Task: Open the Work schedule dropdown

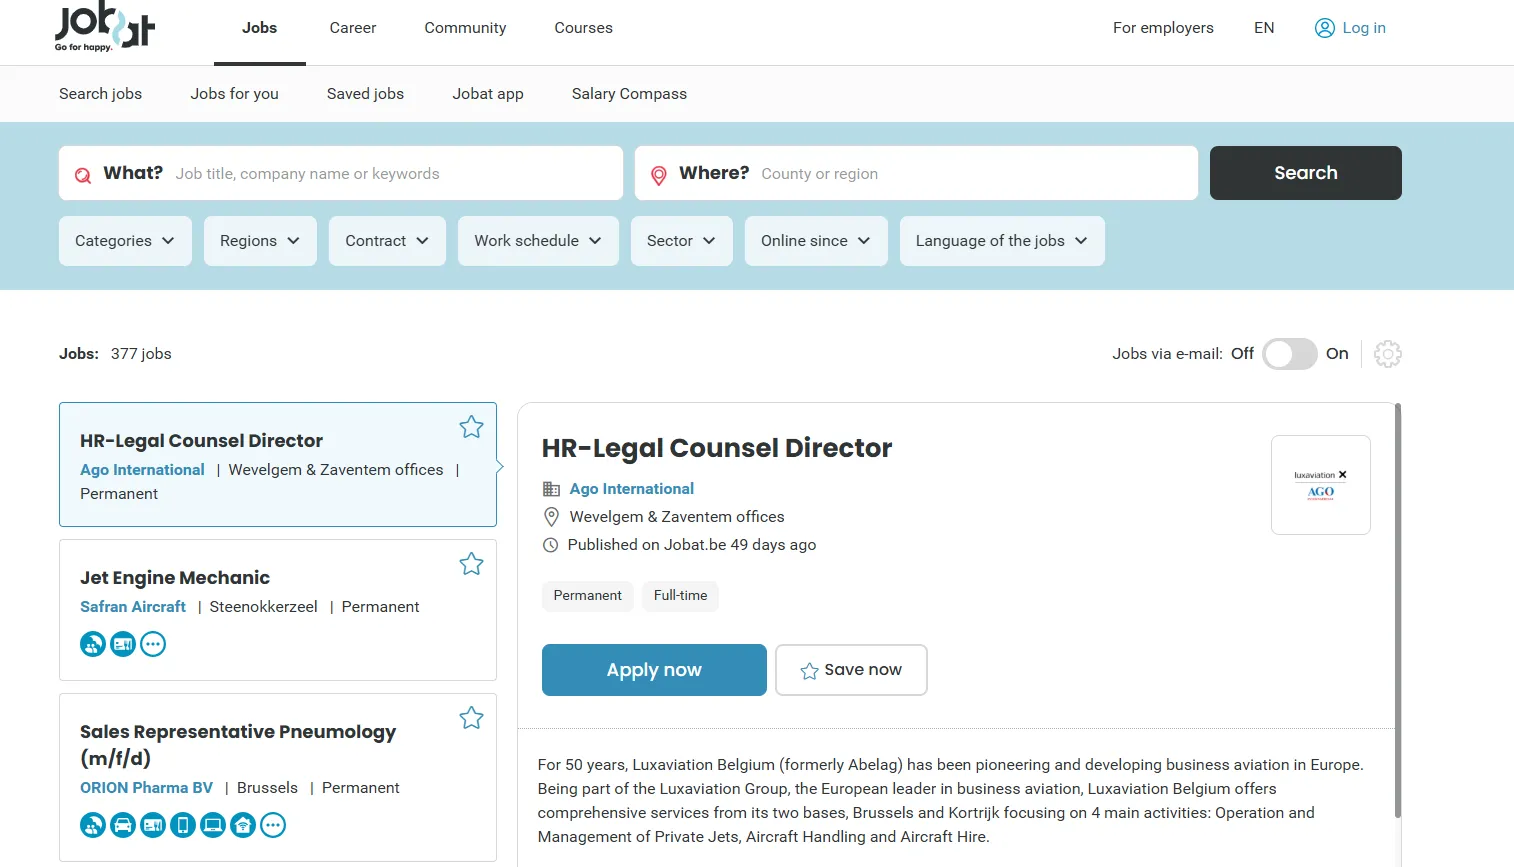Action: click(537, 241)
